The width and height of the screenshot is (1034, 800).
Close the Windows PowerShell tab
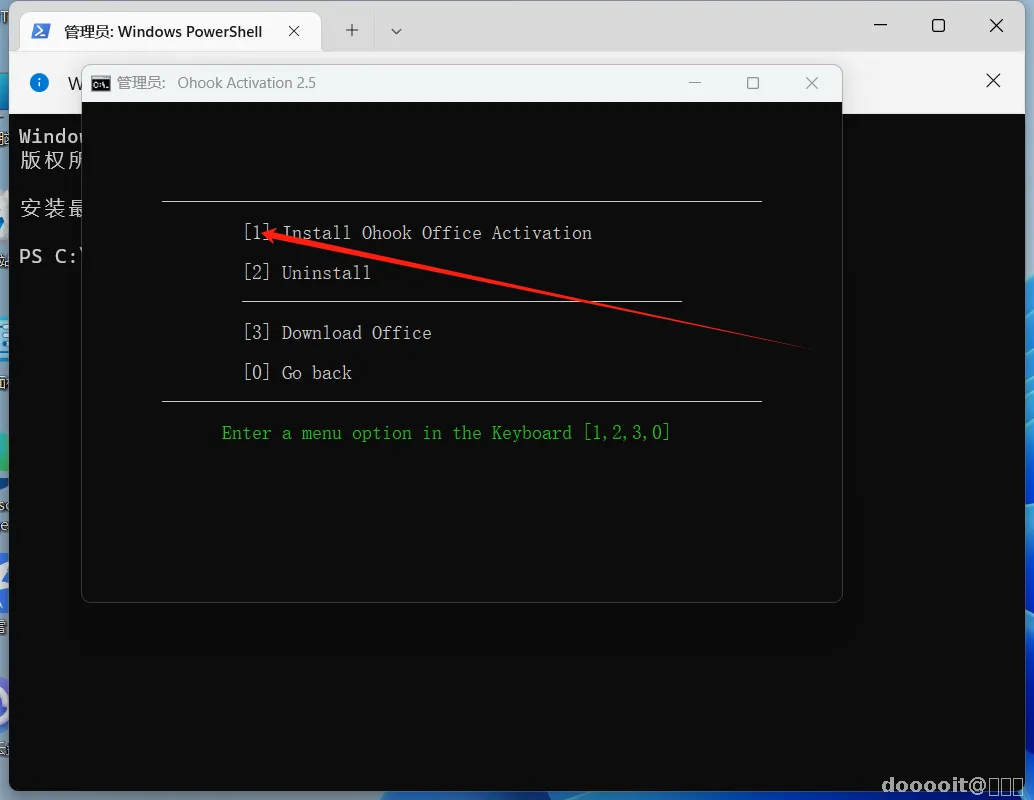pos(294,31)
